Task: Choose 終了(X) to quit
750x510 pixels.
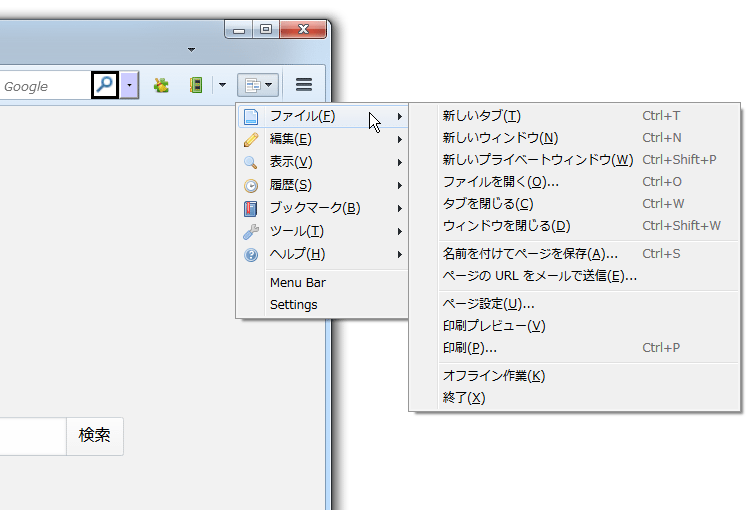Action: pyautogui.click(x=574, y=398)
